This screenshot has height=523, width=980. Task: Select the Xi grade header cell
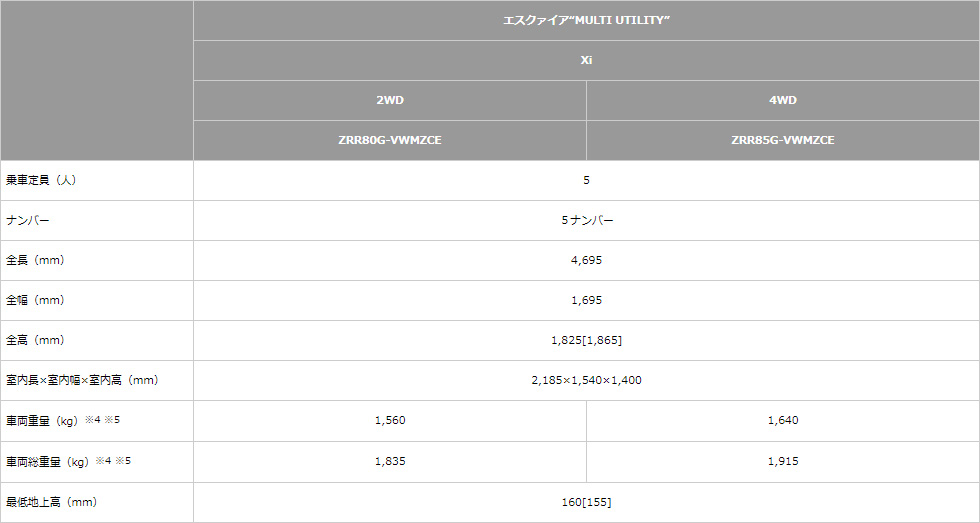[586, 60]
